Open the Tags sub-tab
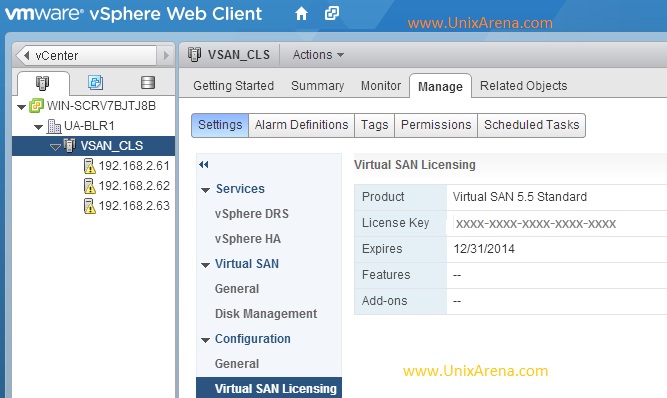The width and height of the screenshot is (667, 398). click(x=374, y=125)
